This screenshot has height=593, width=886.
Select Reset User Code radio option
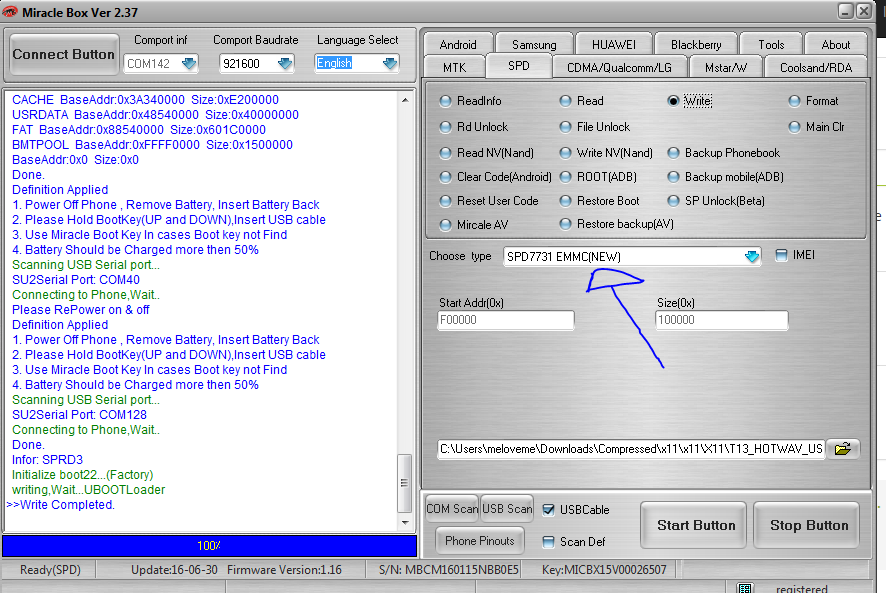(445, 201)
